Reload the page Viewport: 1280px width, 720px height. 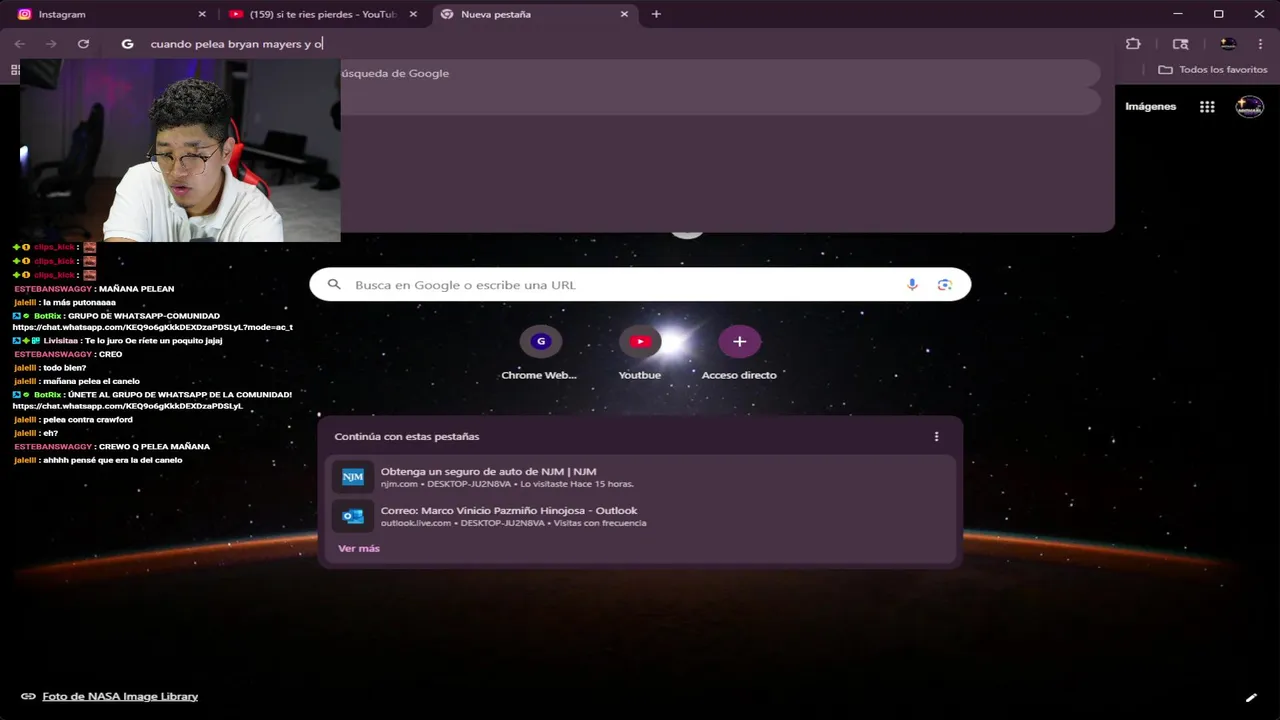click(x=83, y=44)
